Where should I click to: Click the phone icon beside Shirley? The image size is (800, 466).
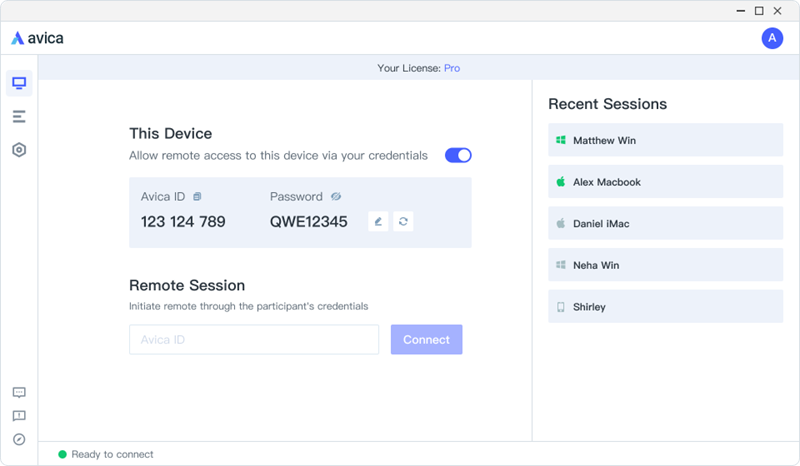pos(561,307)
